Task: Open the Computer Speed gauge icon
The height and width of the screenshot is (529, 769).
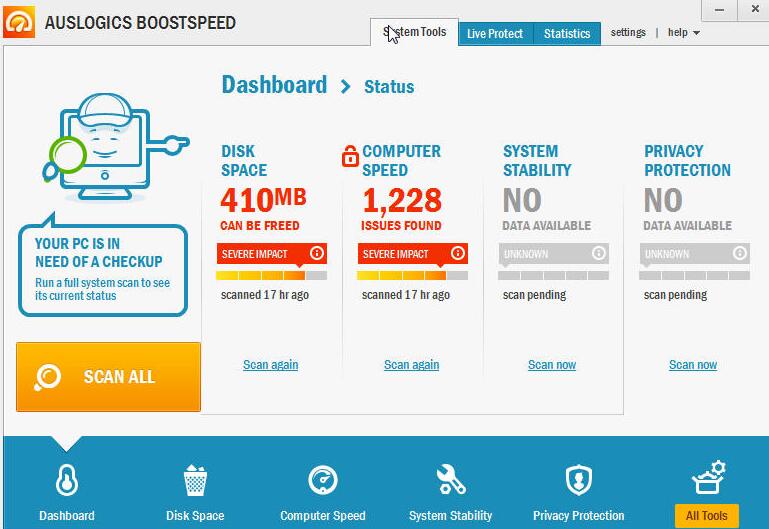Action: pos(323,479)
